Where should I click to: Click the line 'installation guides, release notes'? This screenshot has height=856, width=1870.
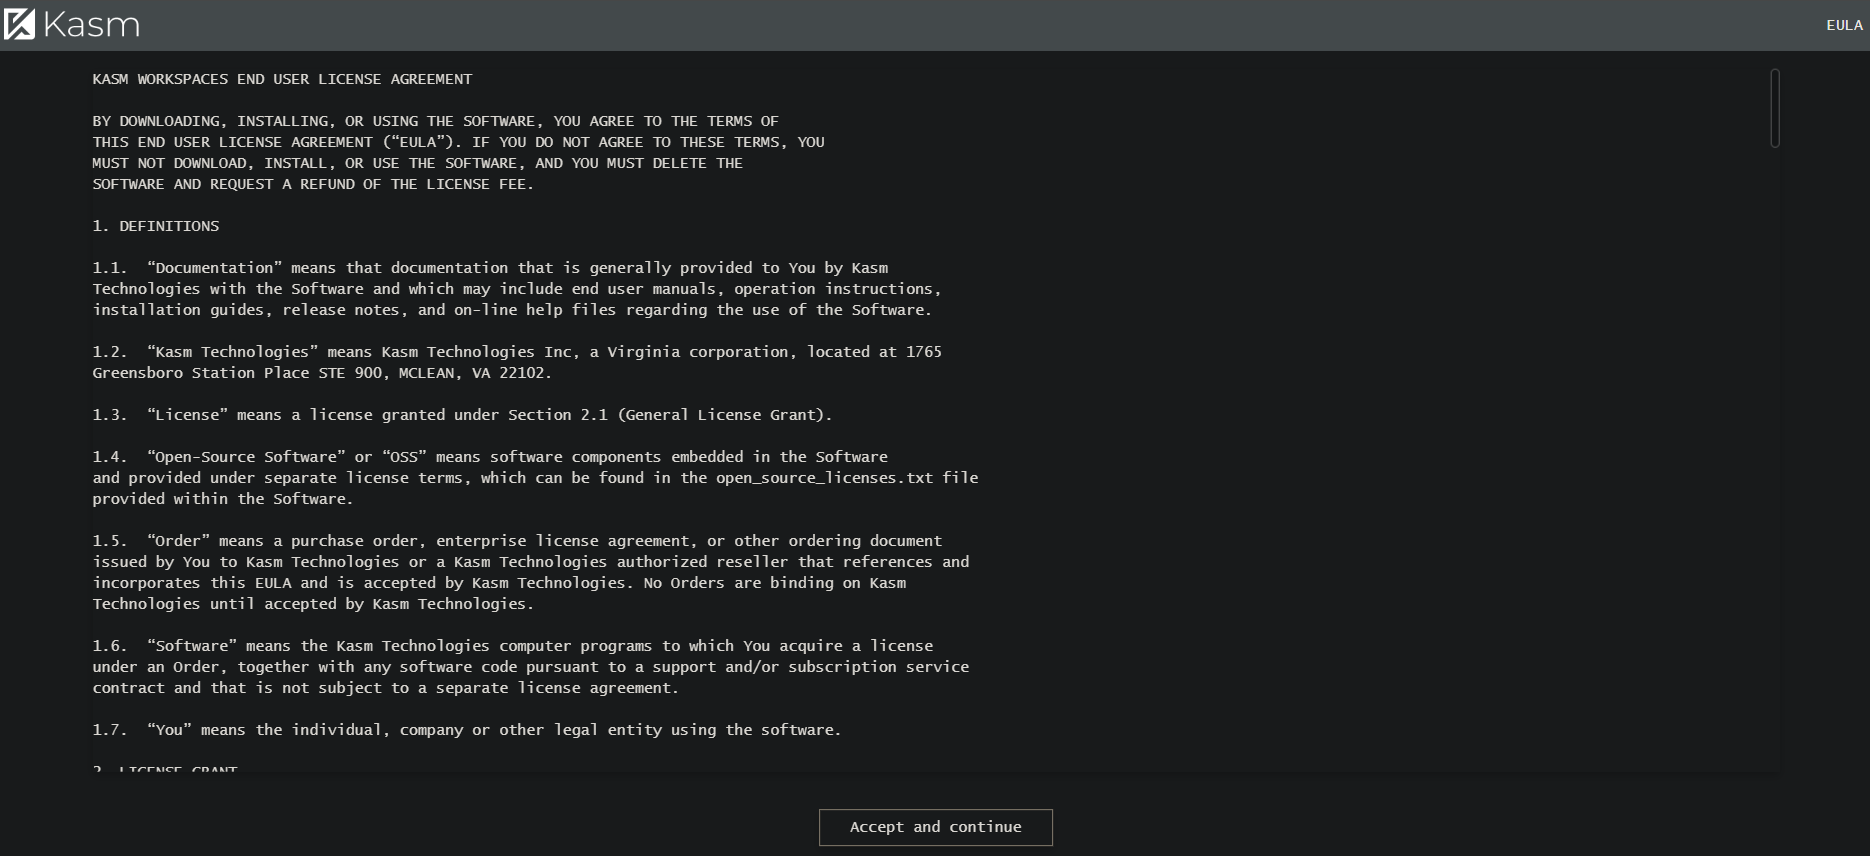coord(512,310)
